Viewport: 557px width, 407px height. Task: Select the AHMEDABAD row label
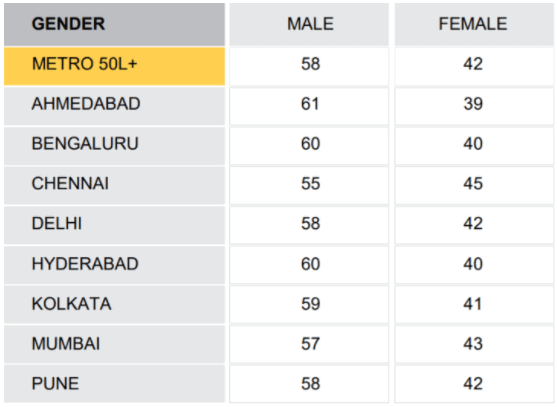[x=114, y=106]
